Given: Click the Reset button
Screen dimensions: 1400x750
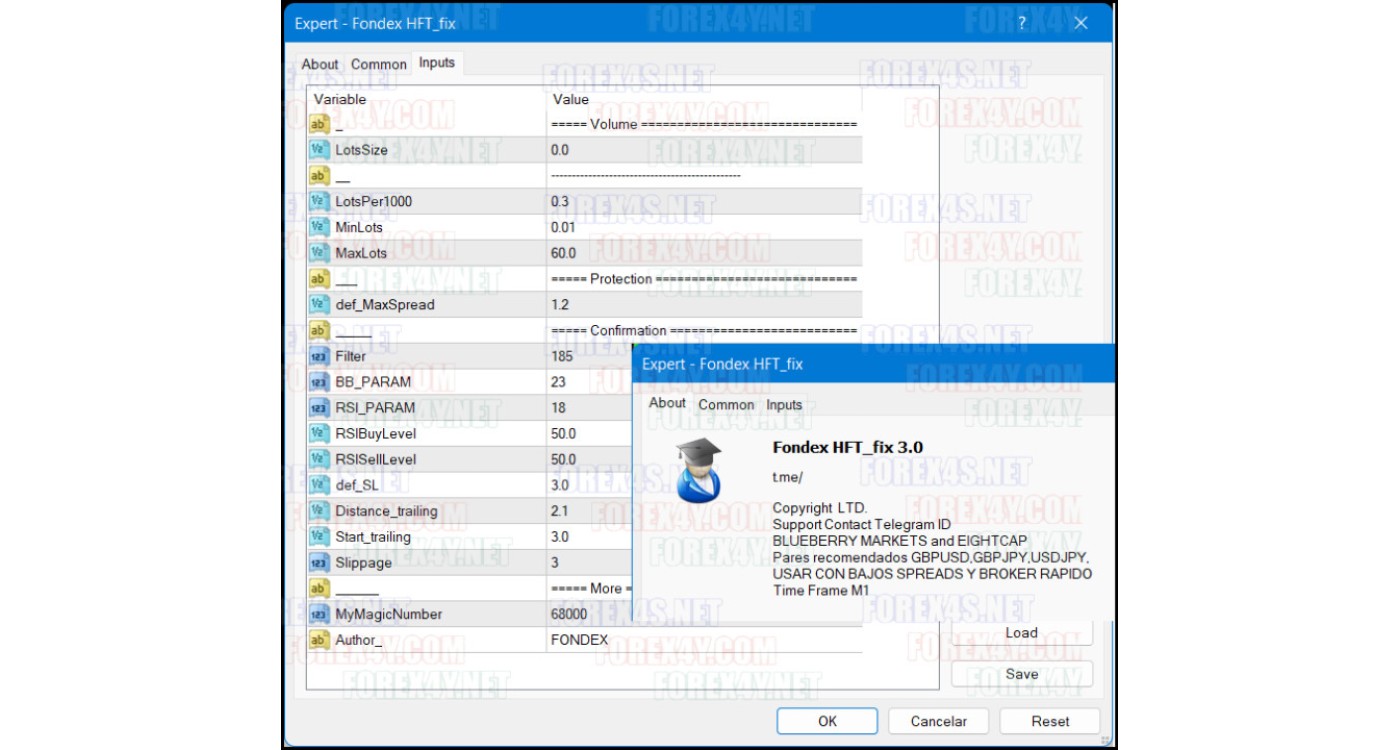Looking at the screenshot, I should tap(1050, 721).
